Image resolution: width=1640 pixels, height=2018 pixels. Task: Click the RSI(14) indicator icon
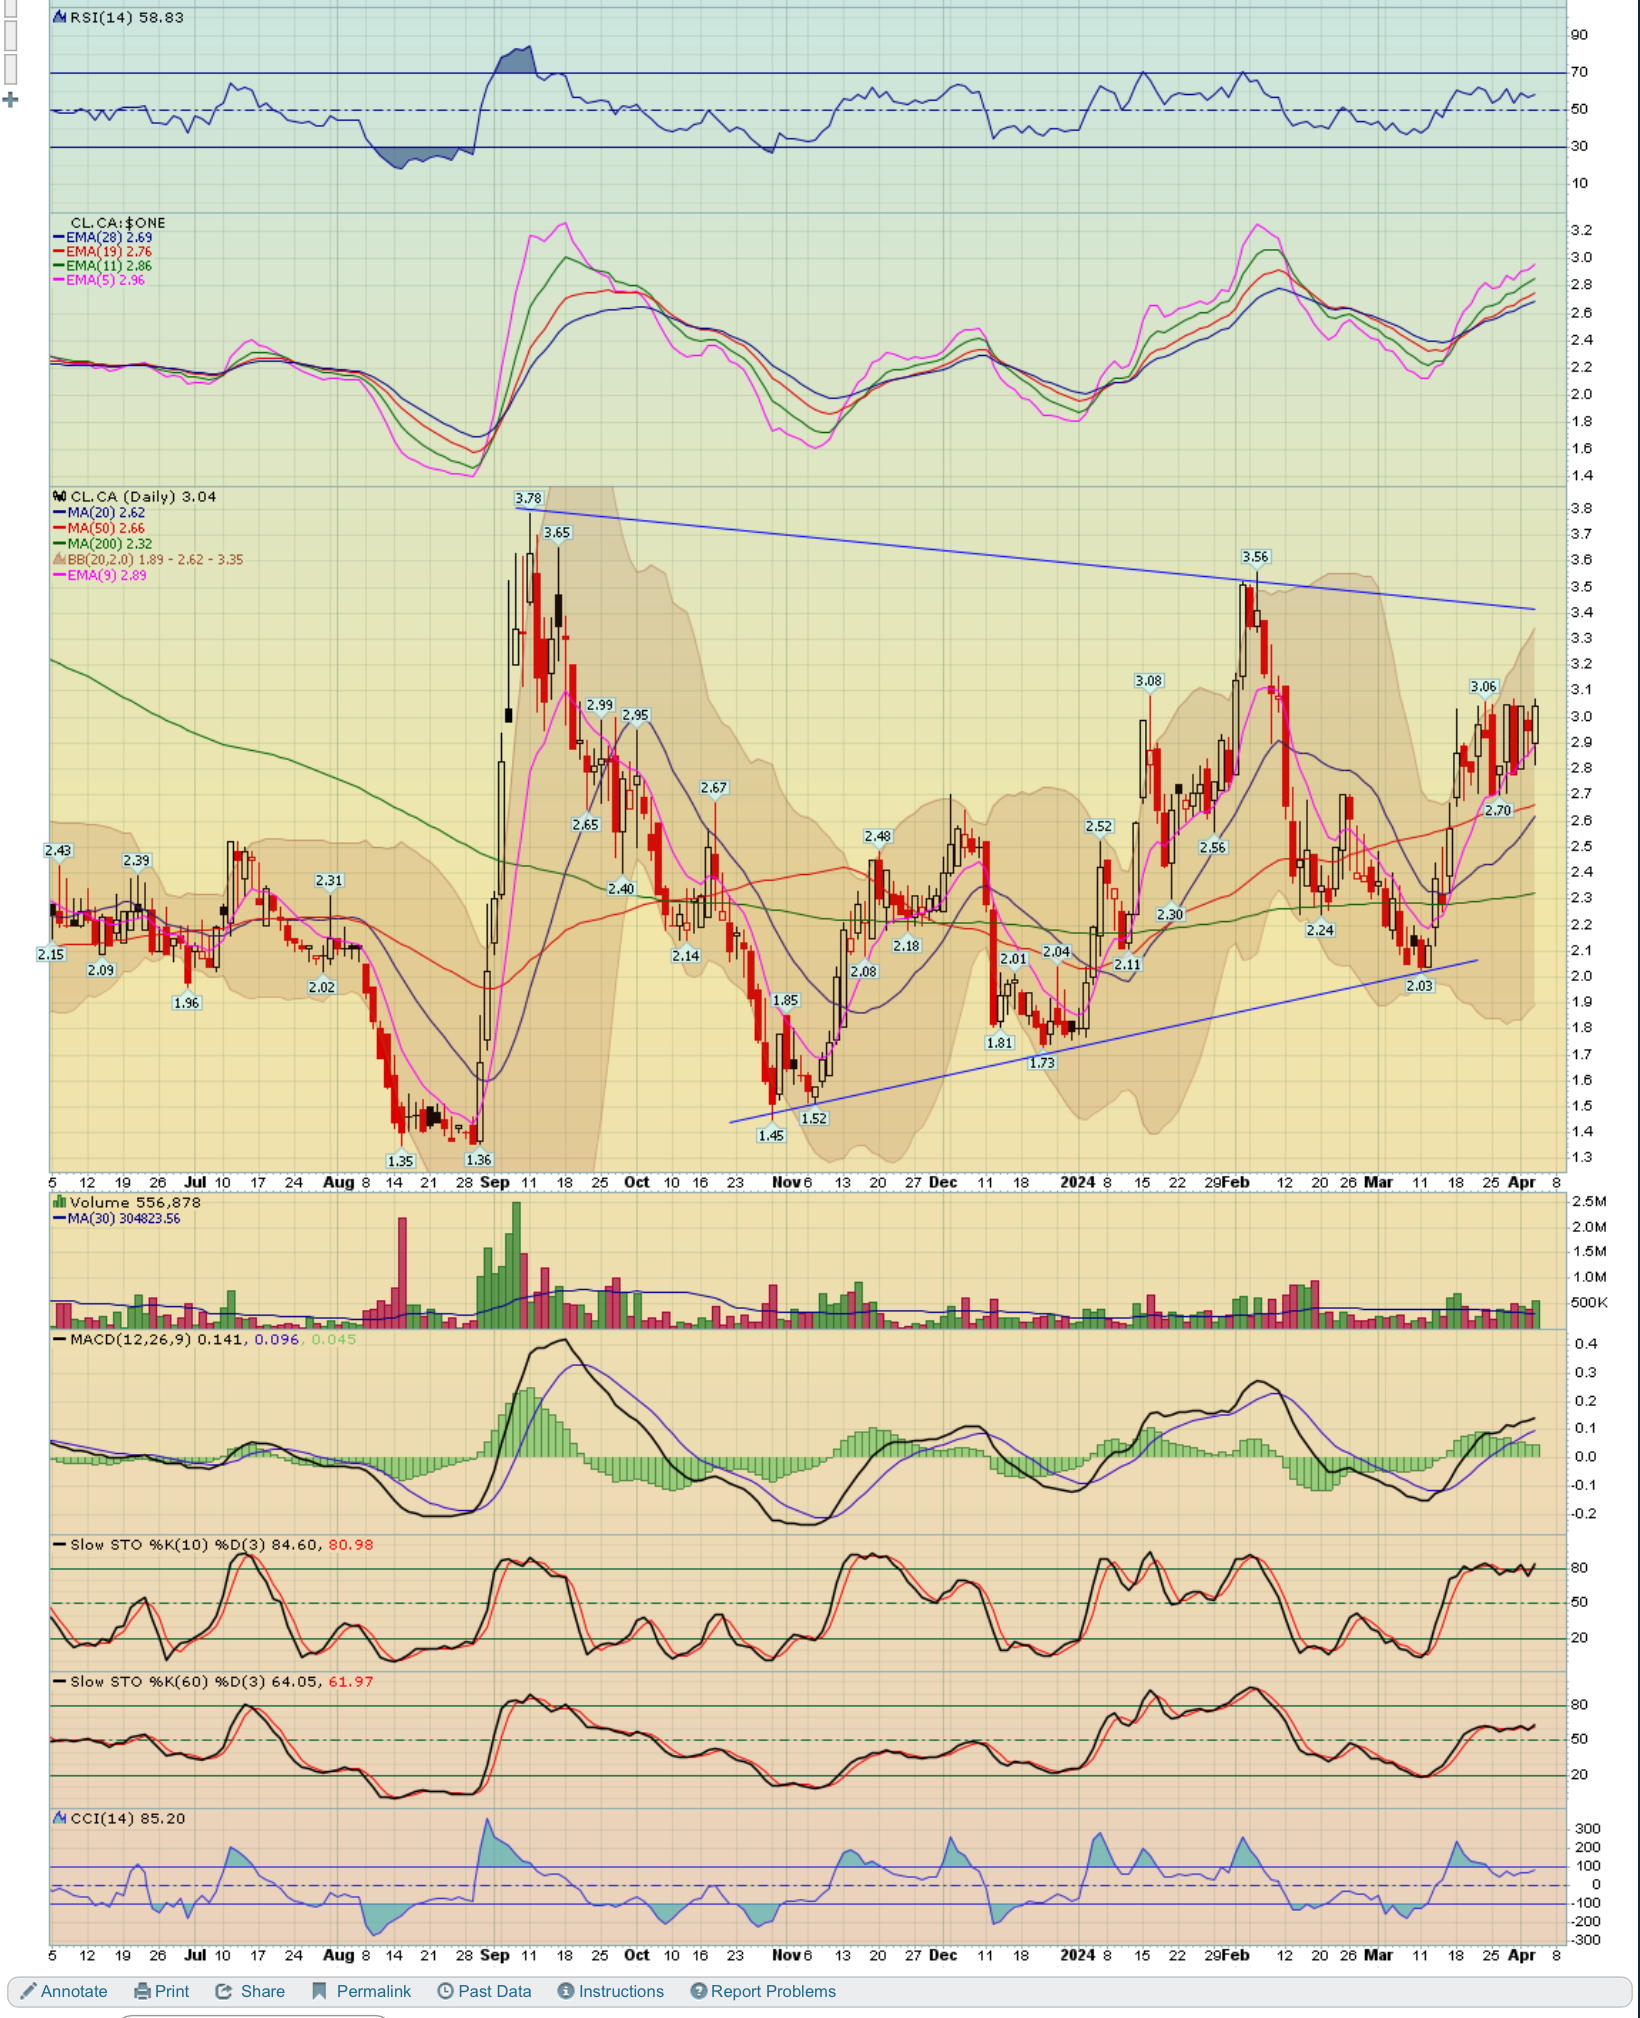tap(60, 17)
